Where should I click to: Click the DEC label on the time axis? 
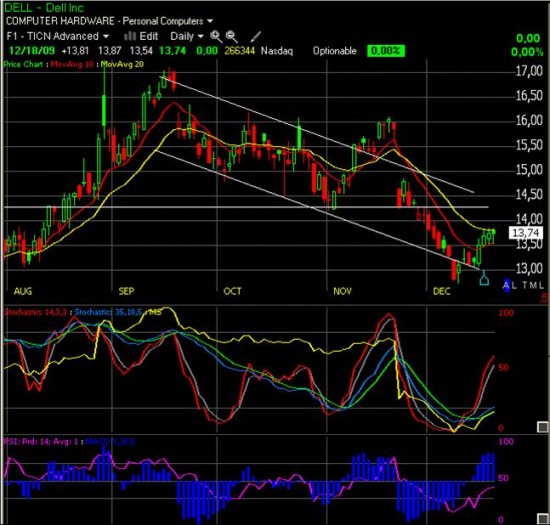[442, 291]
